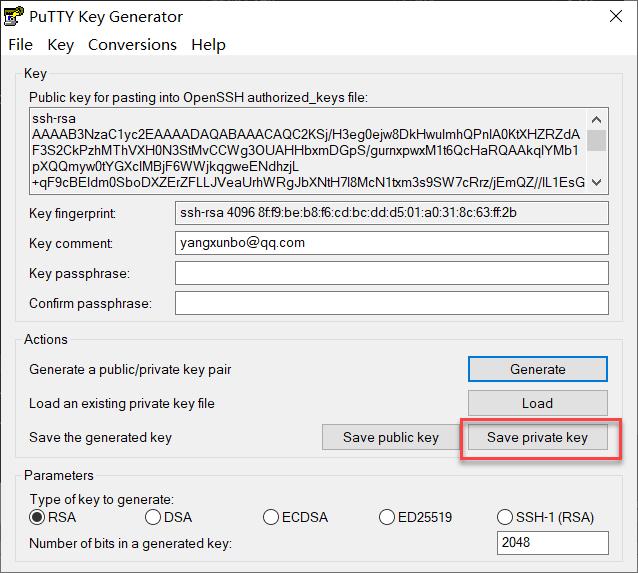Click the Save public key button
This screenshot has width=638, height=573.
click(x=390, y=437)
